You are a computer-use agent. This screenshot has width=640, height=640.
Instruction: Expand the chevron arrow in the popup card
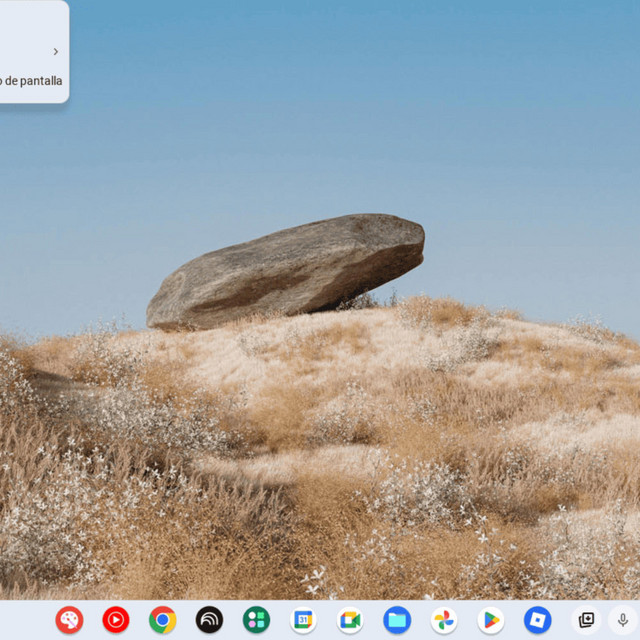click(56, 51)
